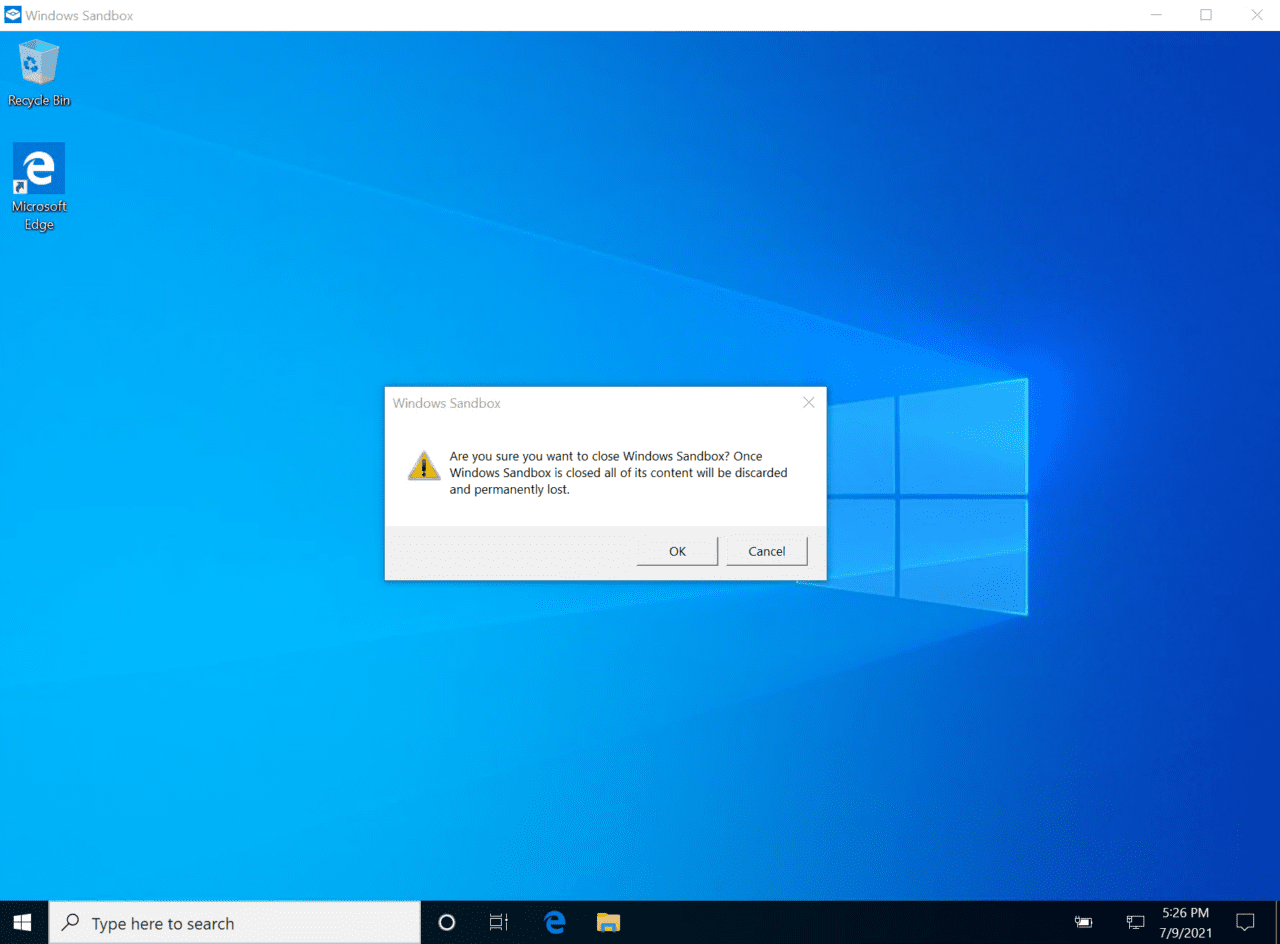
Task: Launch Edge from the taskbar
Action: pyautogui.click(x=554, y=923)
